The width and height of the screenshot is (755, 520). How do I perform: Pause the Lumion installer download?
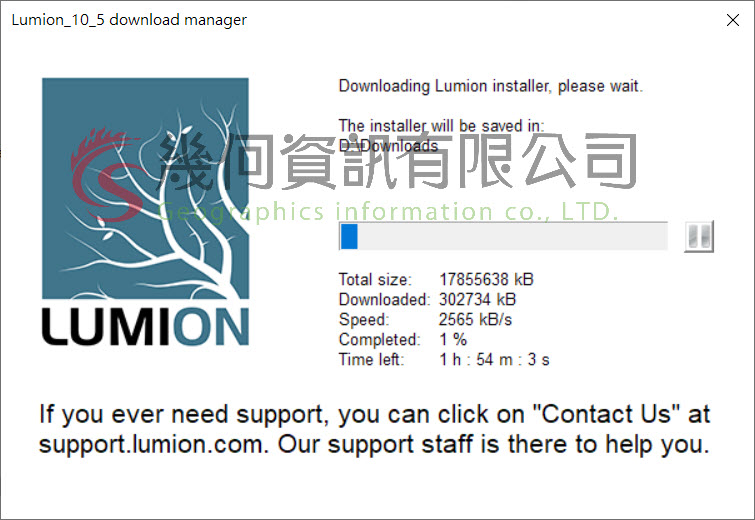699,236
